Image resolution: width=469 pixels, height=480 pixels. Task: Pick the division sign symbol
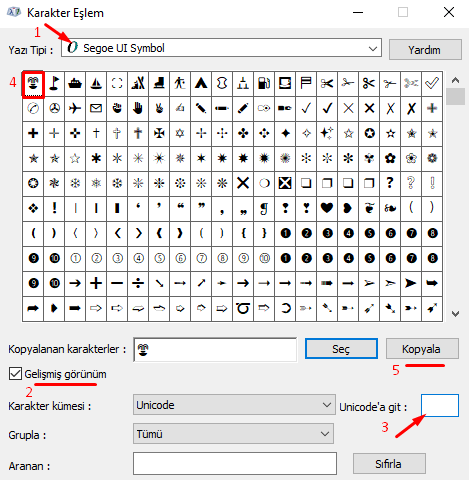[138, 283]
